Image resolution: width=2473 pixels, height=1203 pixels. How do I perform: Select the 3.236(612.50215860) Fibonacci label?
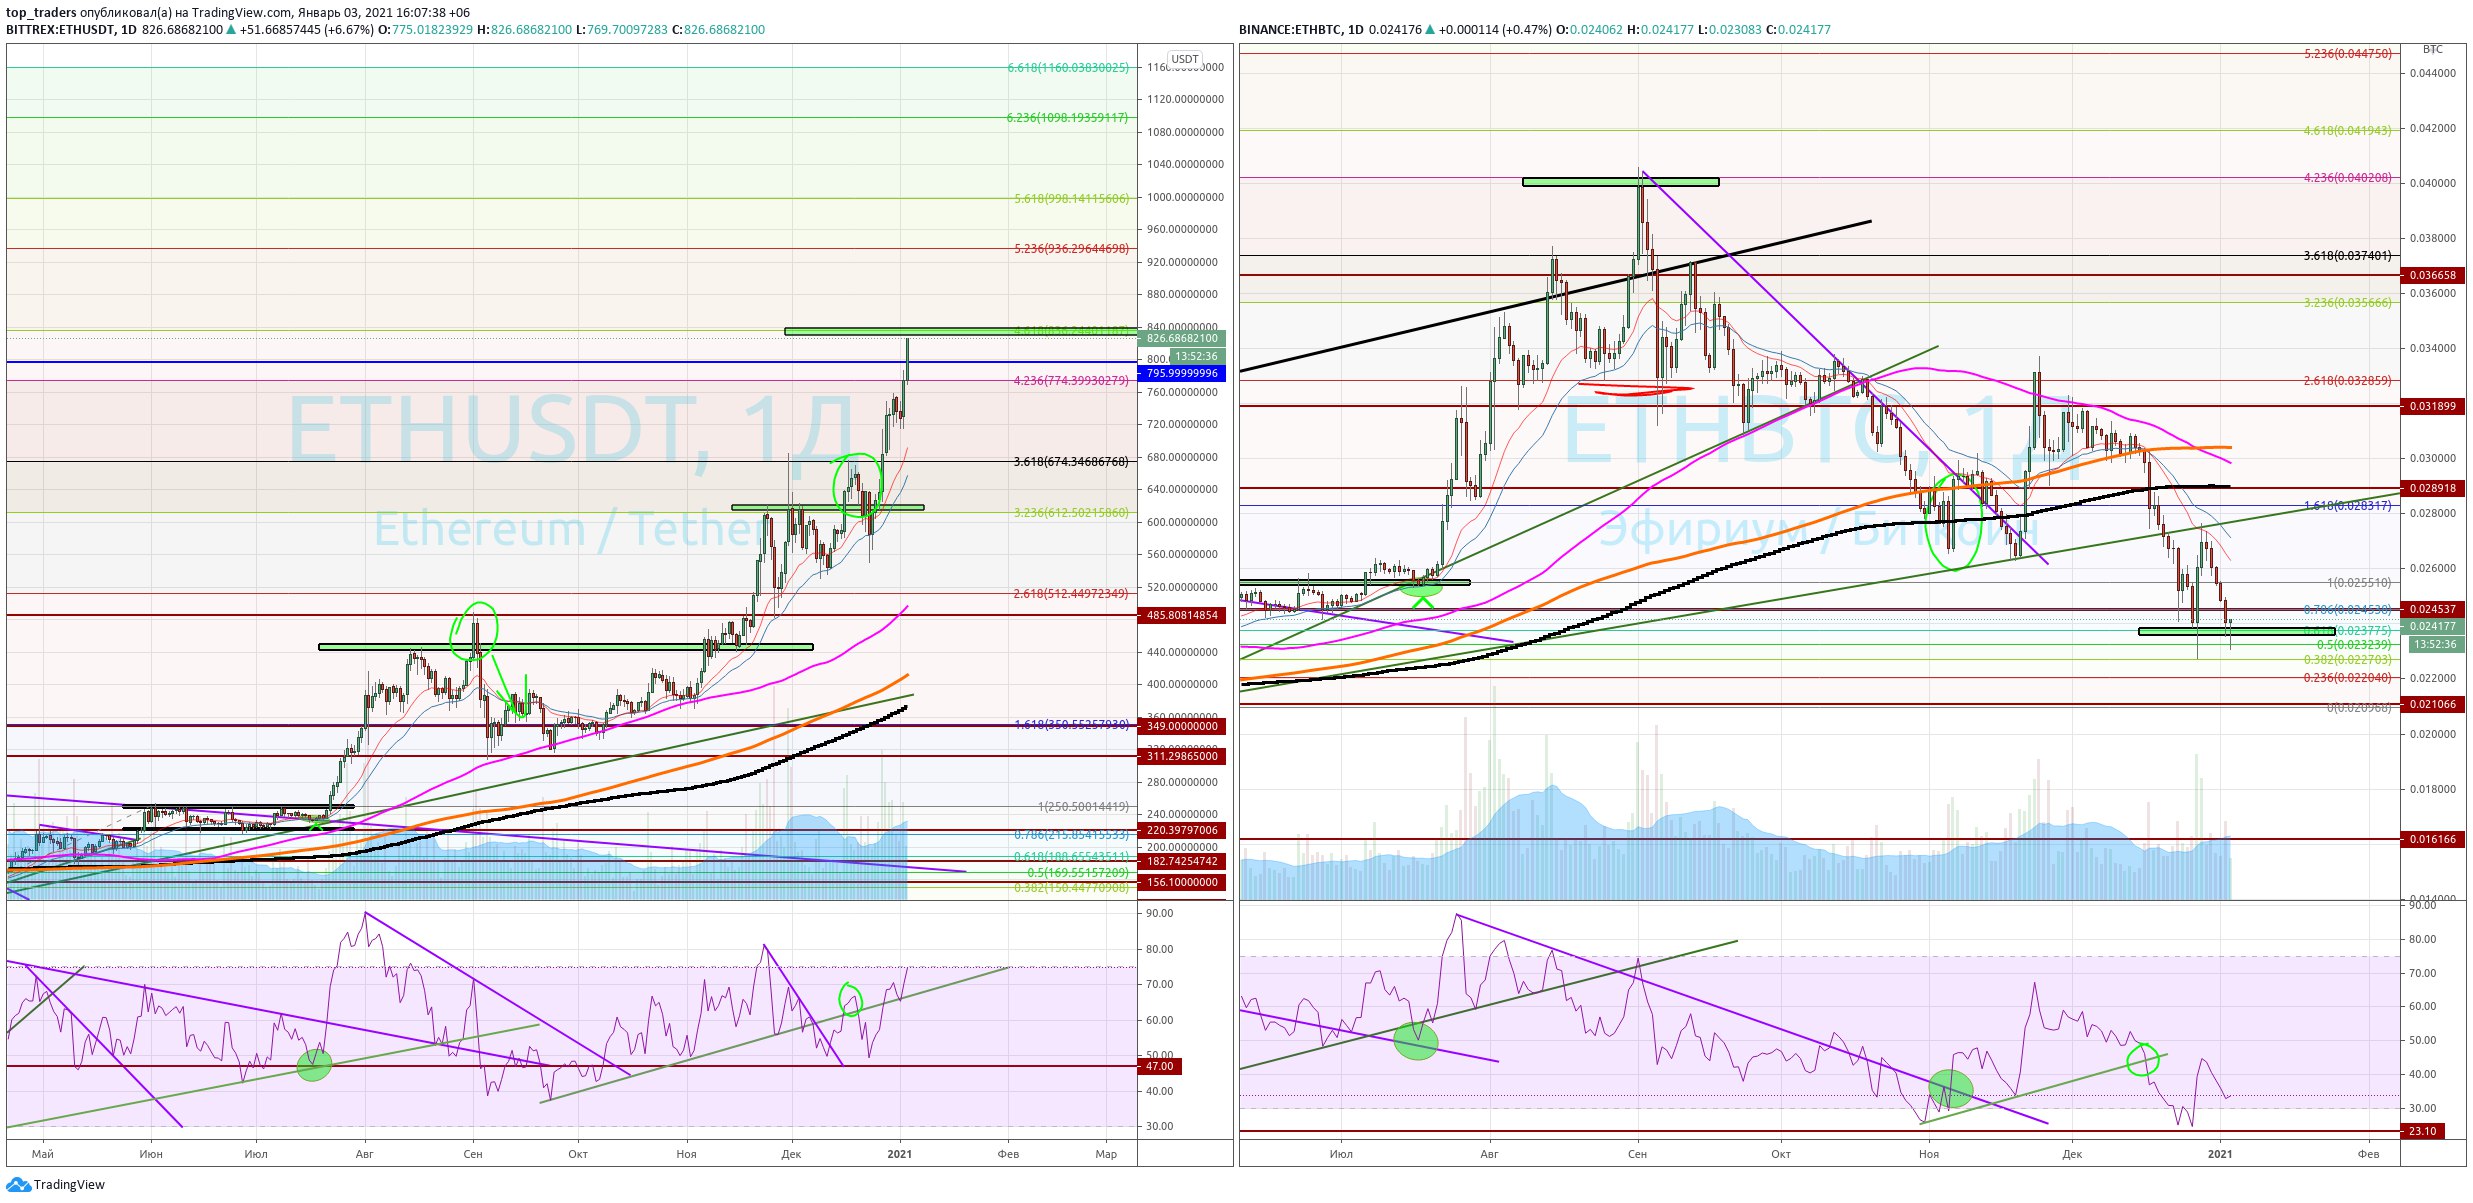coord(1072,513)
